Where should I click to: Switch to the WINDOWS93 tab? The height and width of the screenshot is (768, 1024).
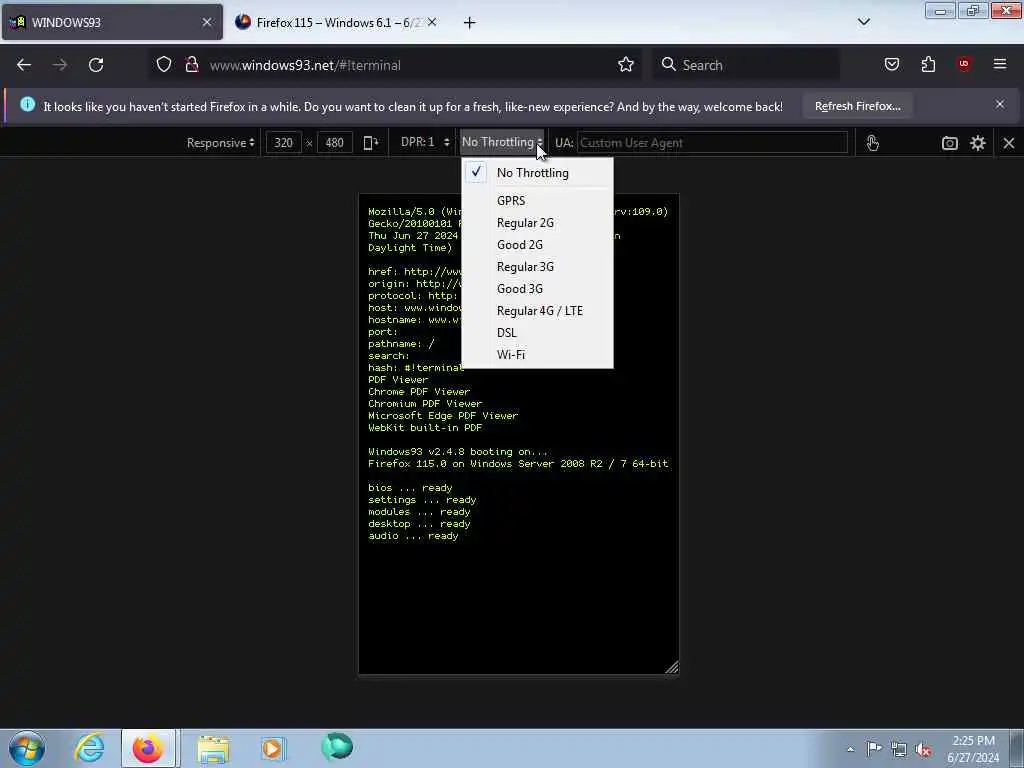point(112,22)
